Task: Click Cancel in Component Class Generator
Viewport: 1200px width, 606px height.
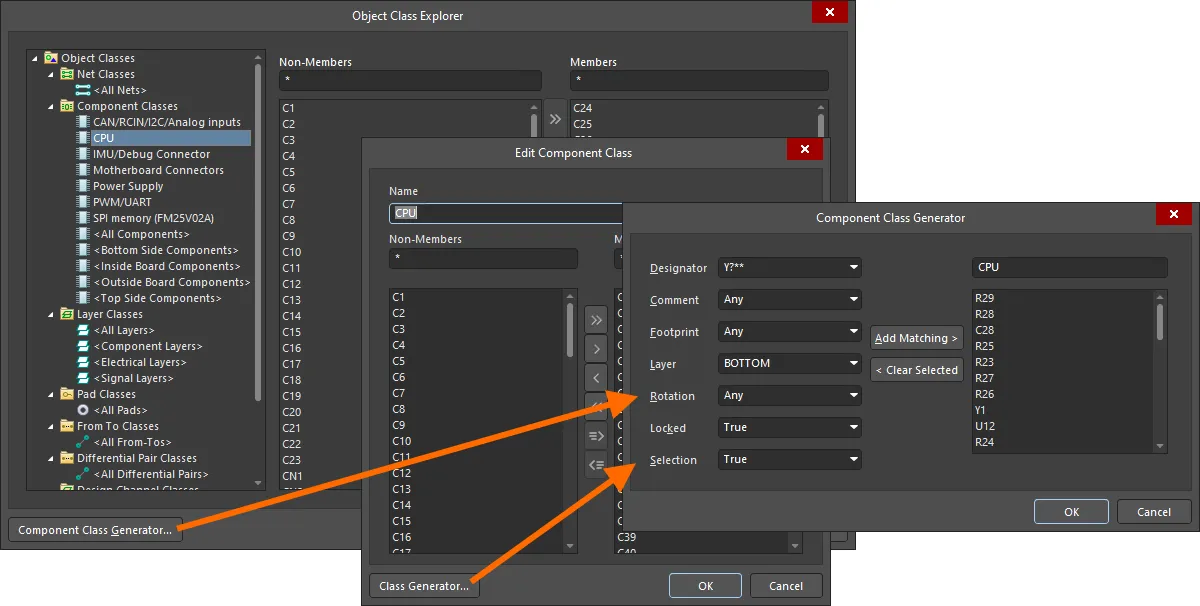Action: point(1154,512)
